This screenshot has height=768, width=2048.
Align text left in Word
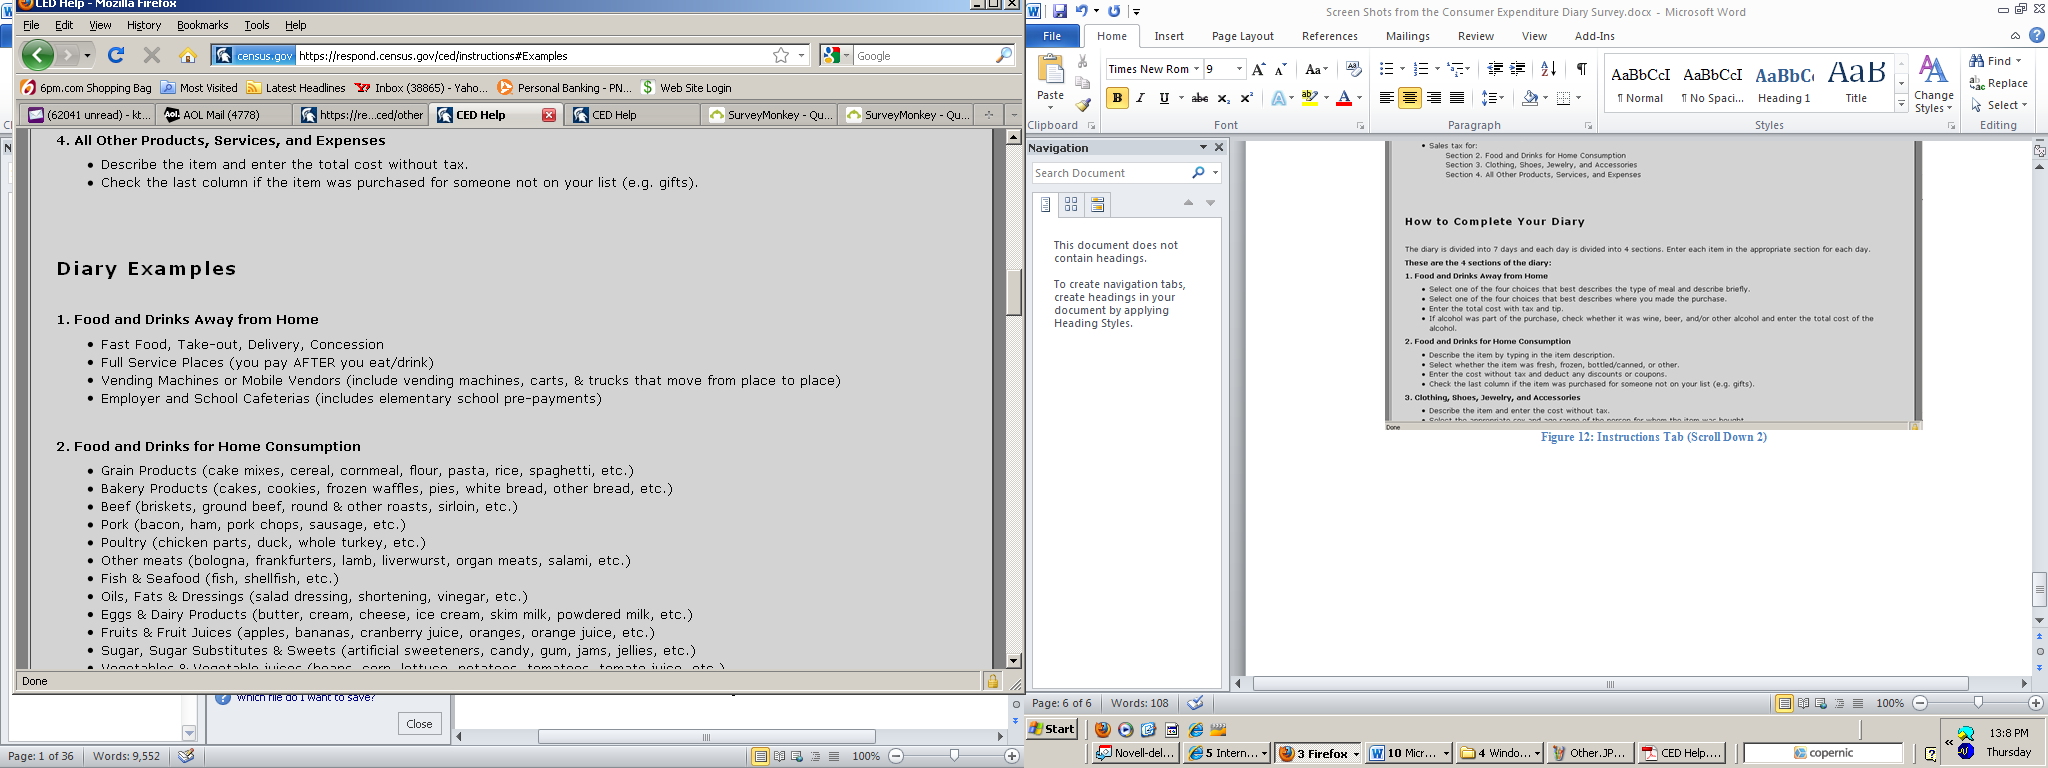point(1386,98)
